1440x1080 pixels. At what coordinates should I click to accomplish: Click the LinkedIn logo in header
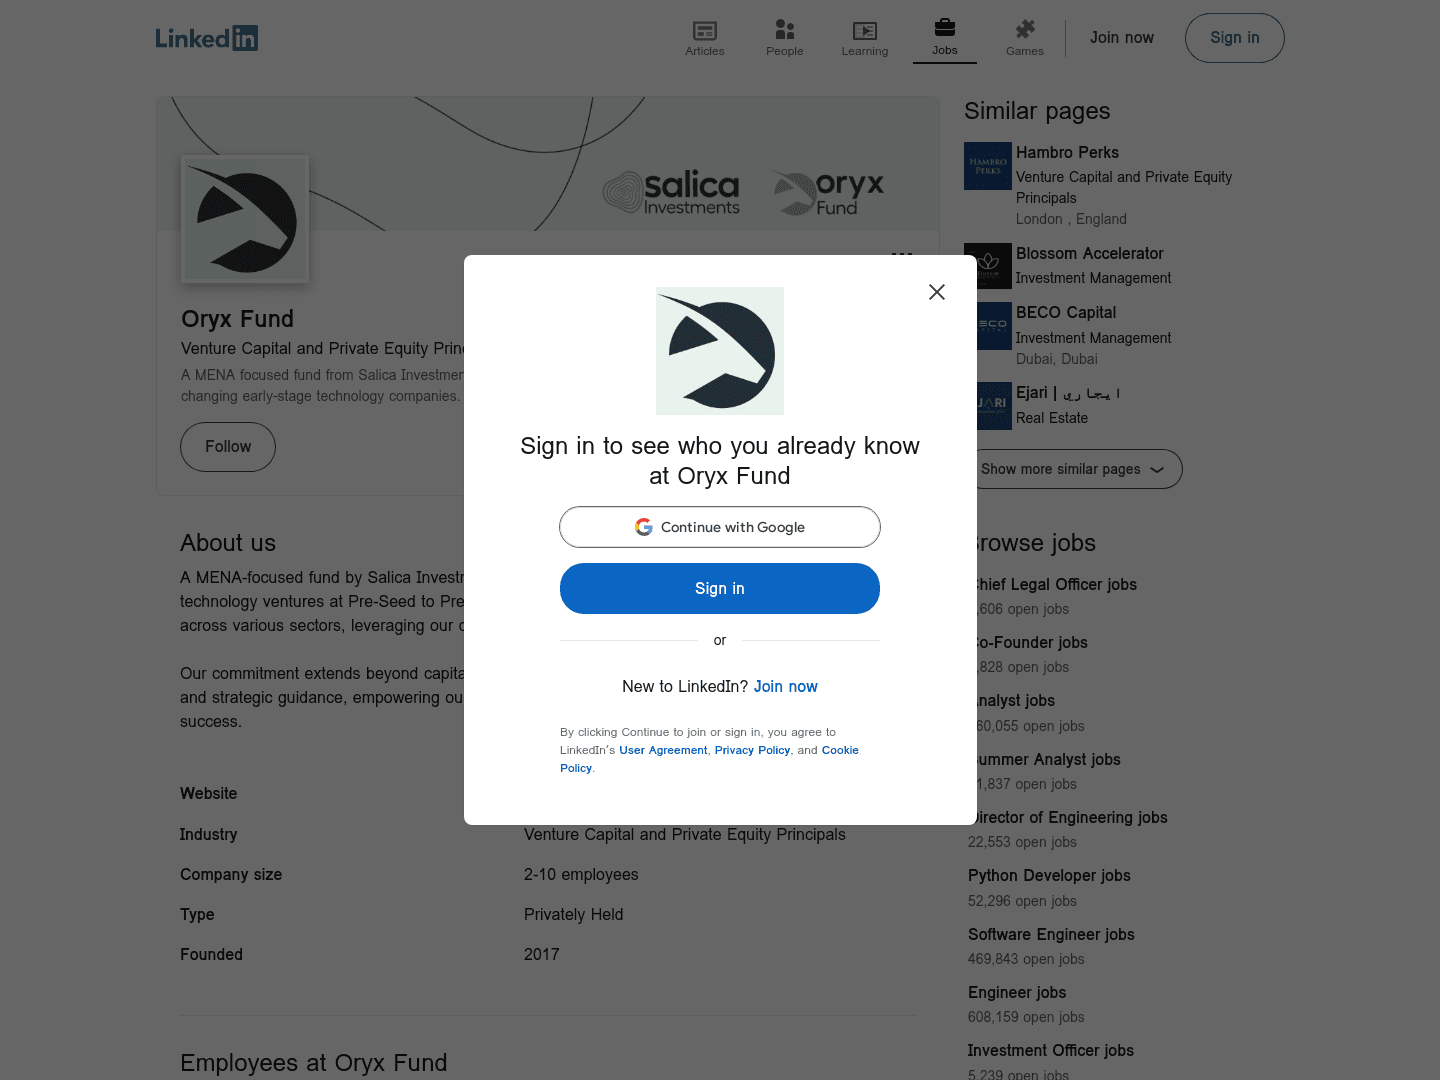click(x=207, y=38)
